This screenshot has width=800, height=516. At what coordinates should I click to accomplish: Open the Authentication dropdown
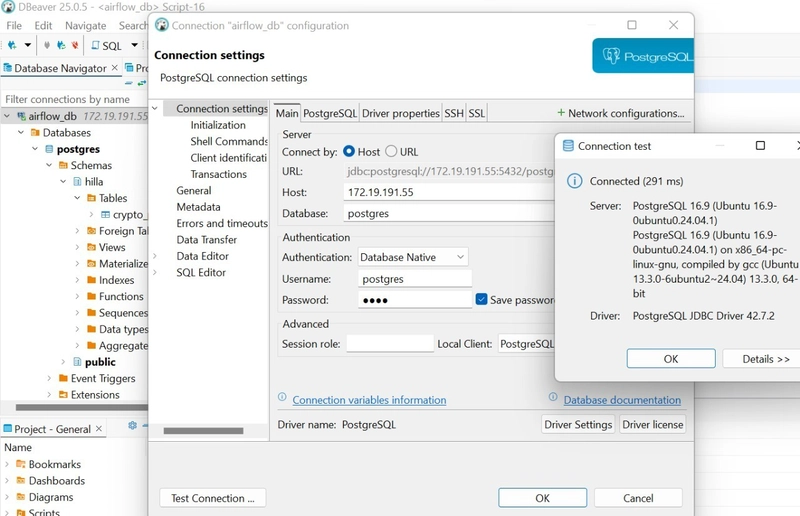413,257
